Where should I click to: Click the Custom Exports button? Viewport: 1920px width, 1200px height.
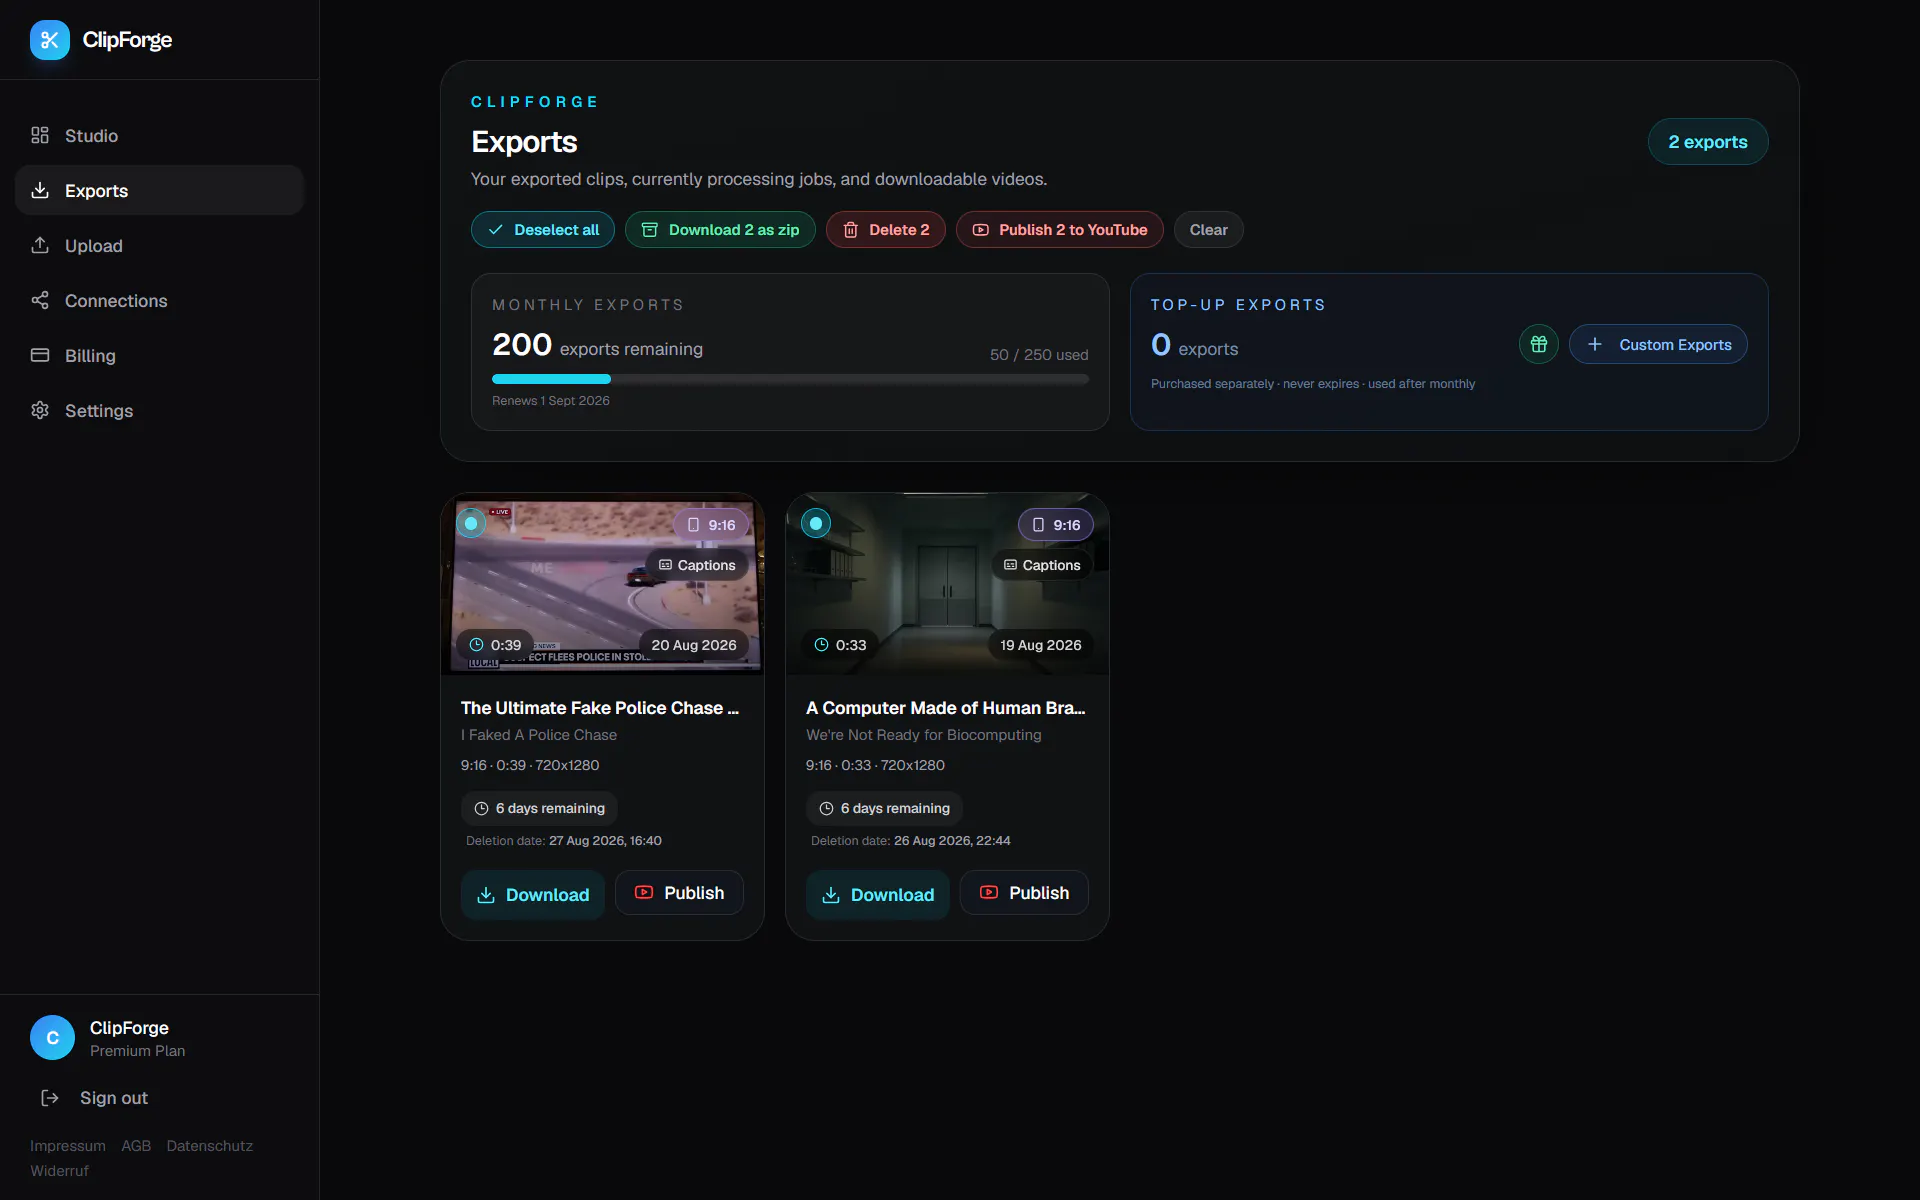[x=1658, y=344]
